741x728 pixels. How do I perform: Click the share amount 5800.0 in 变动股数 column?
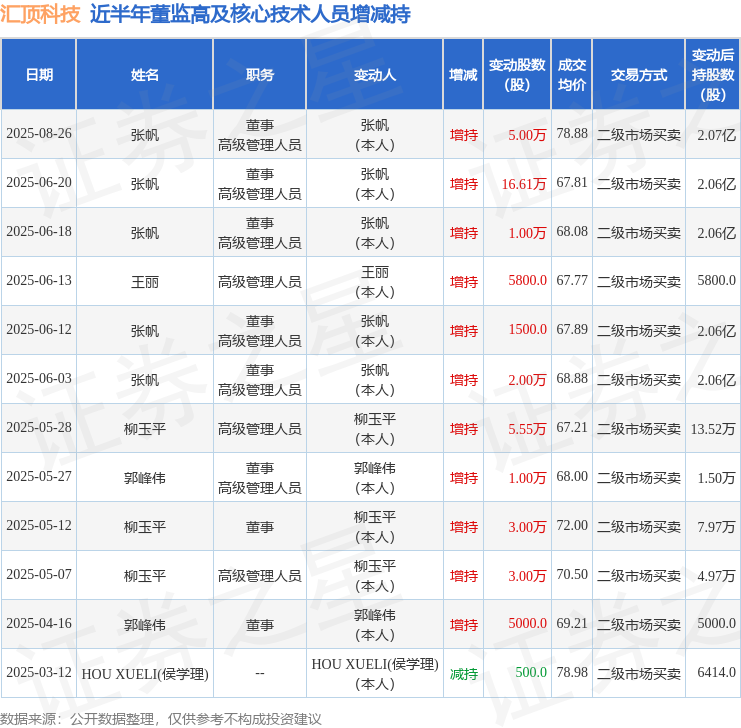pyautogui.click(x=527, y=281)
